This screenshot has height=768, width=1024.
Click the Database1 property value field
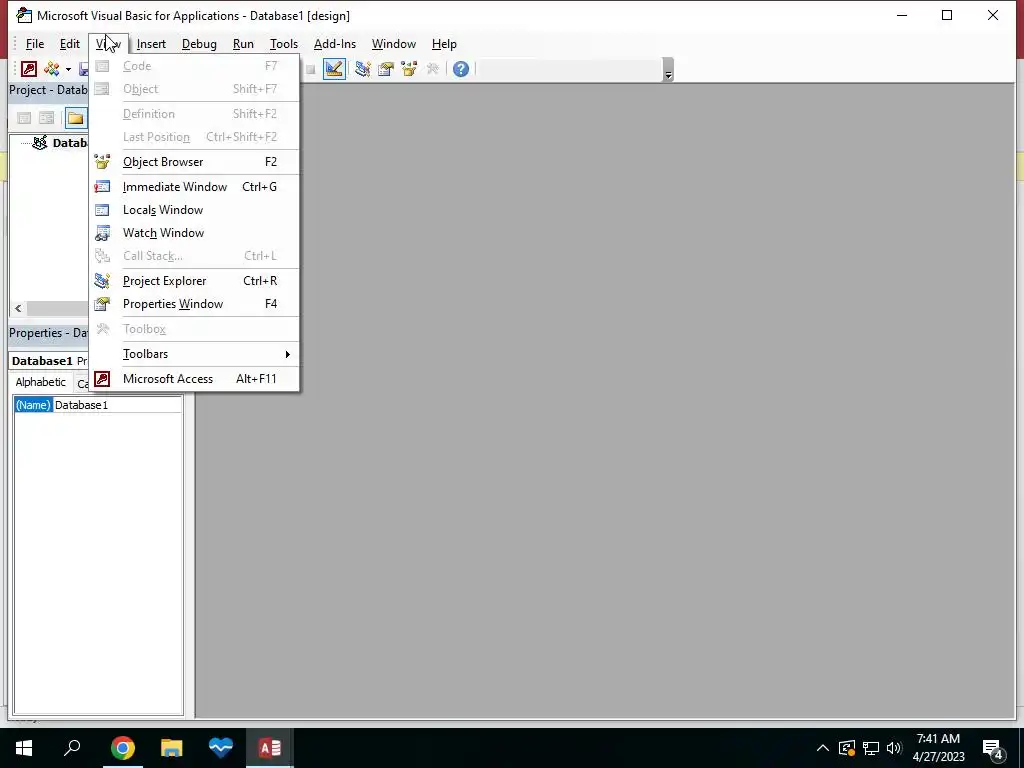coord(117,405)
